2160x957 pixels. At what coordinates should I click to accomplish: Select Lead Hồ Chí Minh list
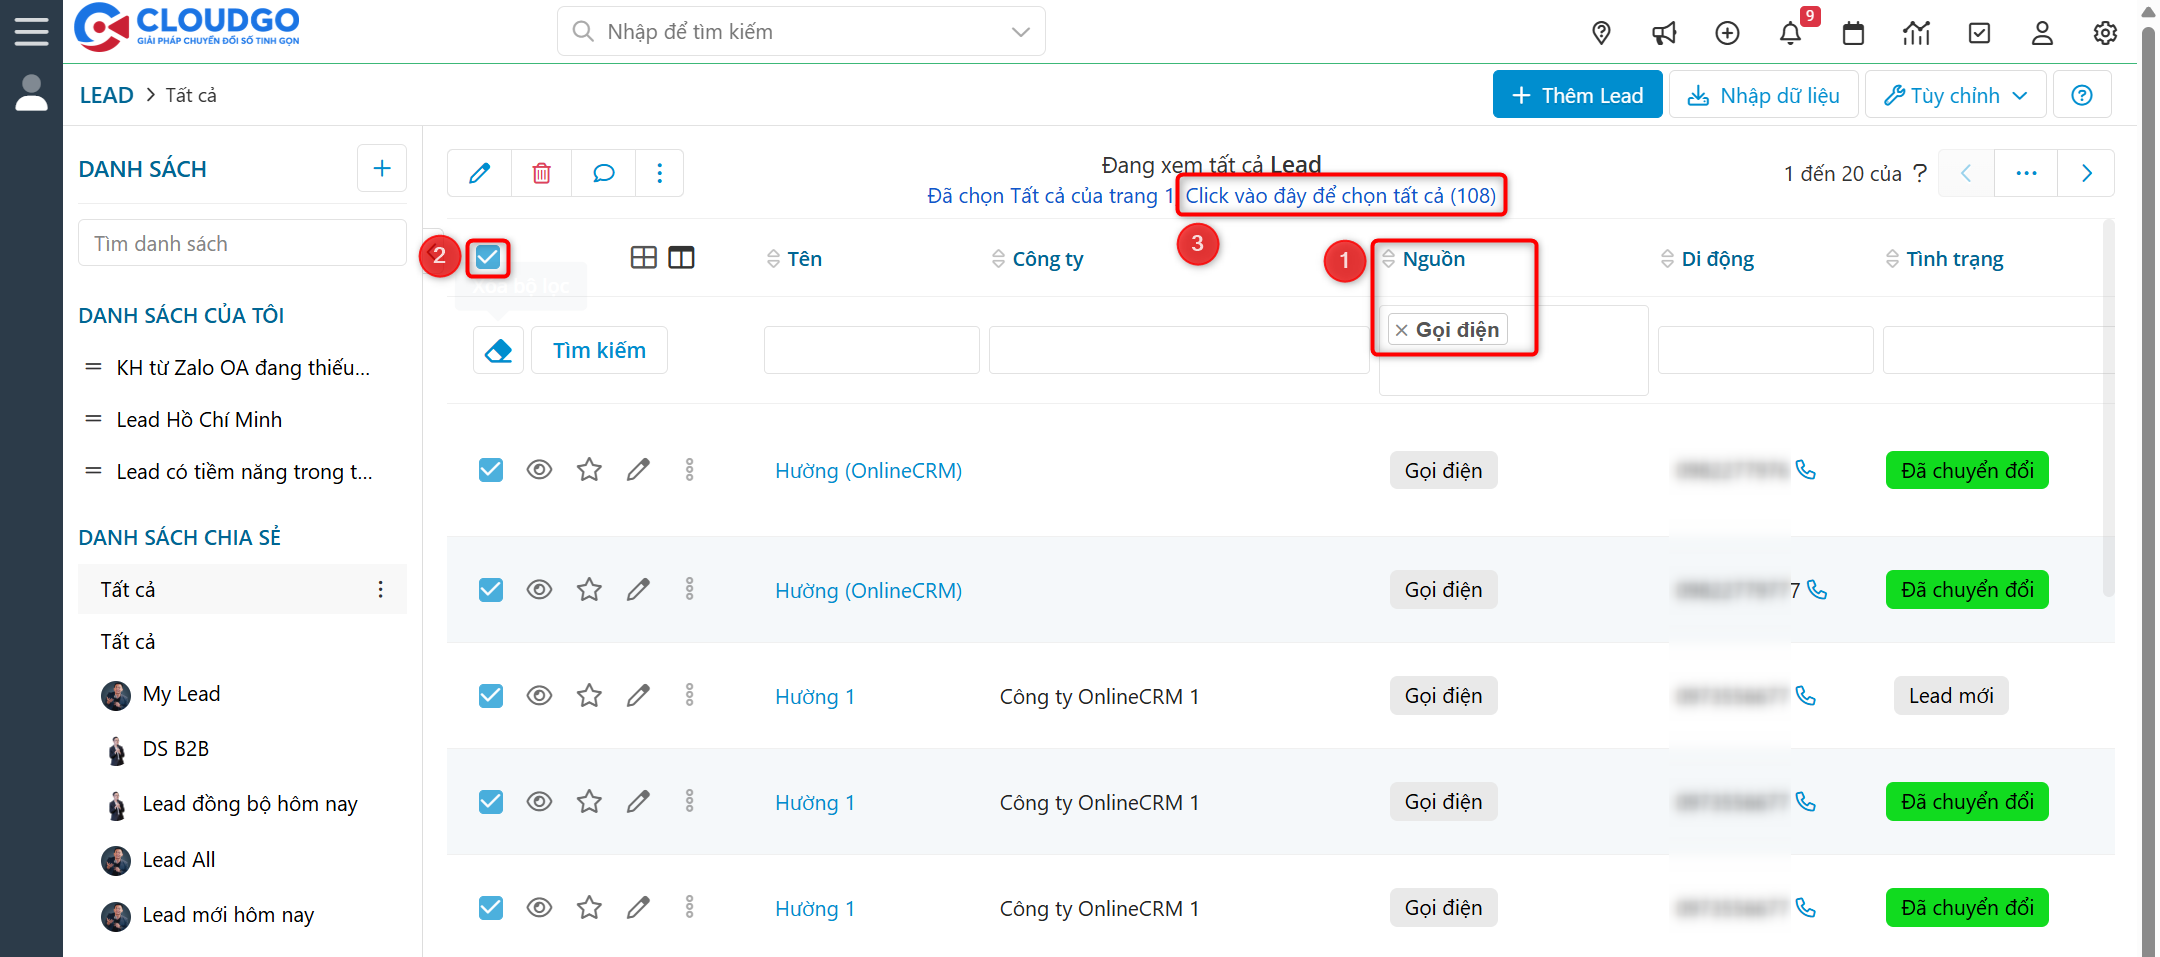[x=199, y=420]
